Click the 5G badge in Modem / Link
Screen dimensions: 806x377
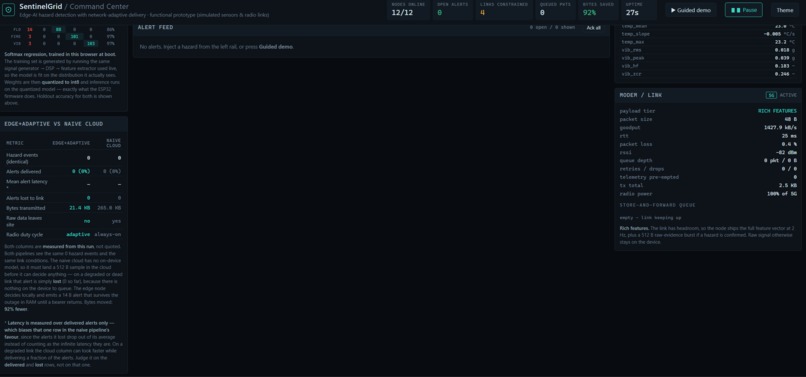771,95
